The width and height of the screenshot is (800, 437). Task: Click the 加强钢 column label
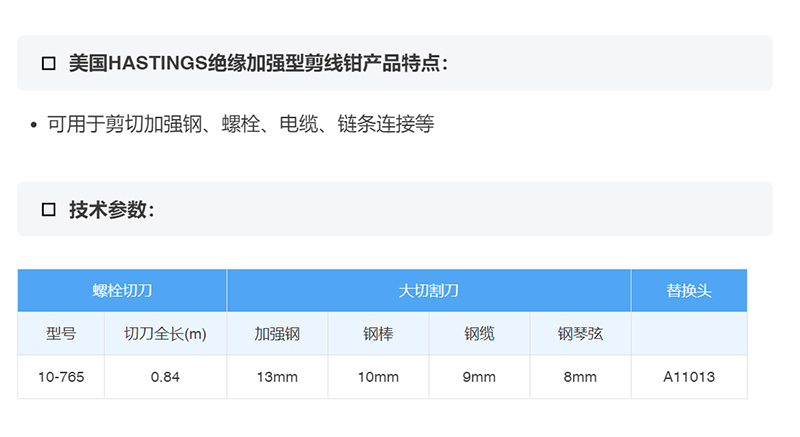277,334
